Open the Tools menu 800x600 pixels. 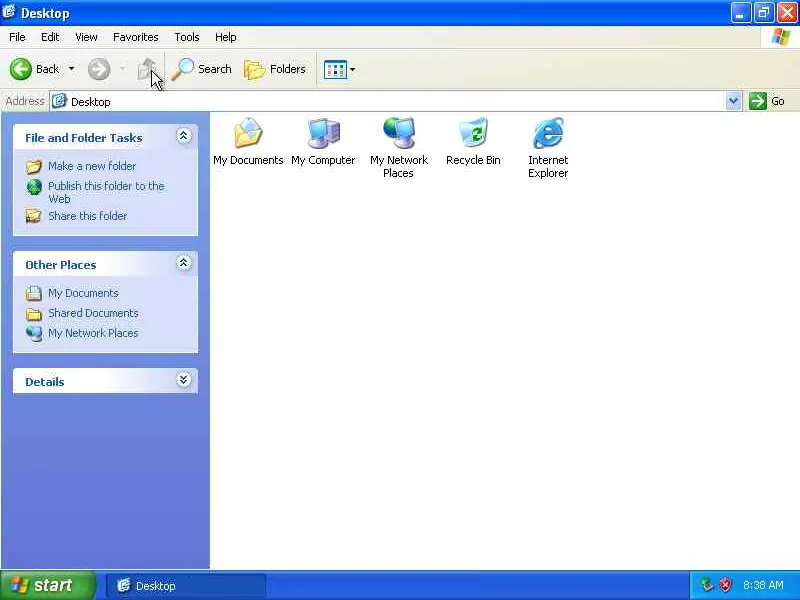[x=187, y=37]
